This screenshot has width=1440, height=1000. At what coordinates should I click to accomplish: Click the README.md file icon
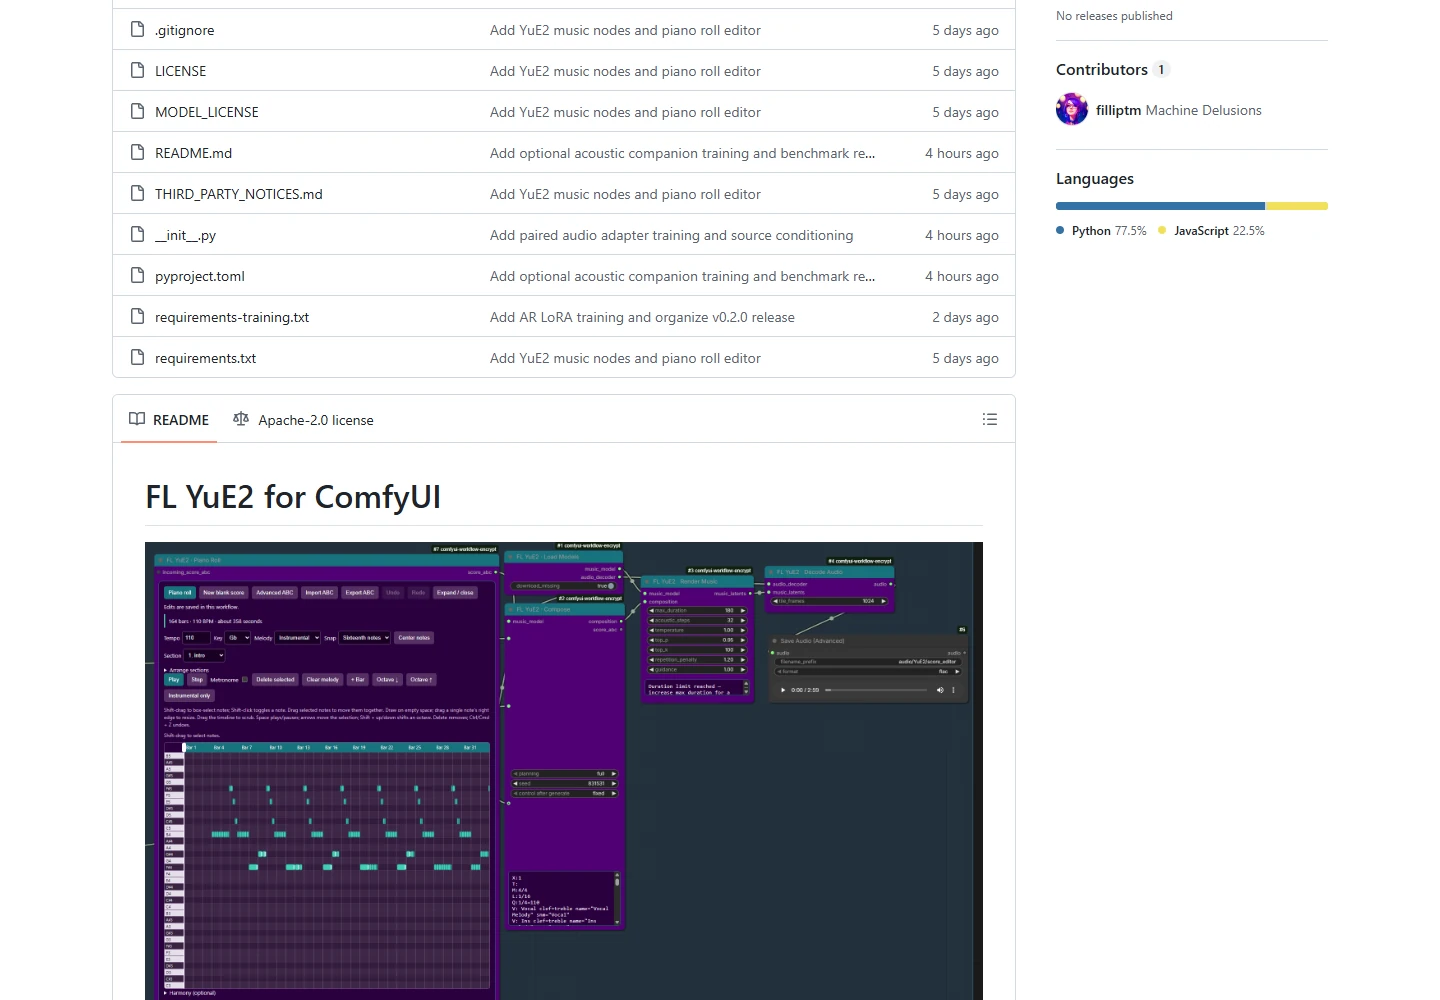click(x=138, y=153)
